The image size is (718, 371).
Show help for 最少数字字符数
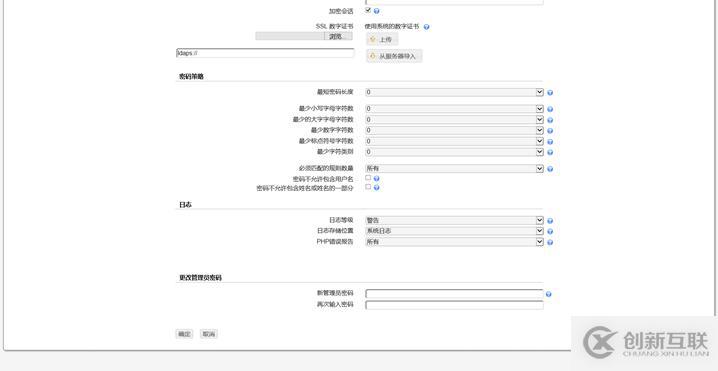click(550, 131)
